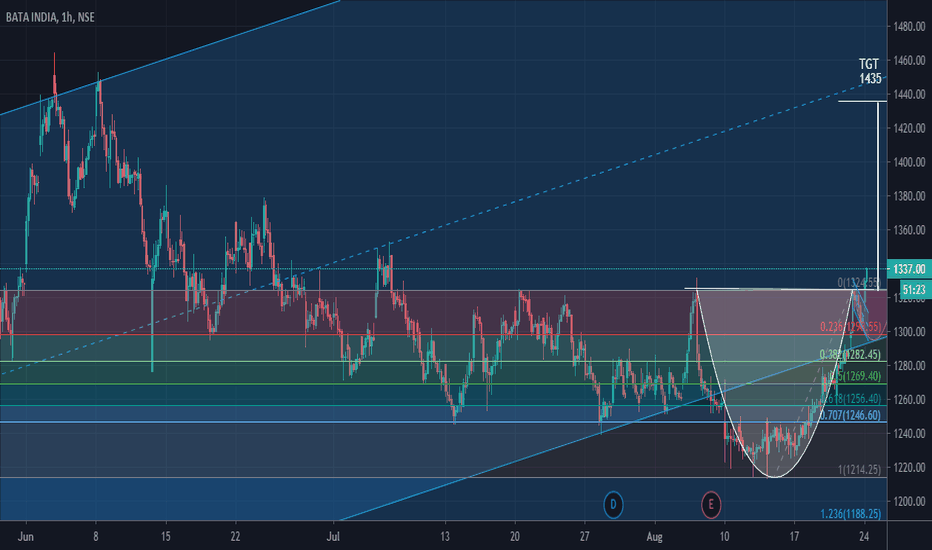The height and width of the screenshot is (550, 932).
Task: Click the Aug date label on time axis
Action: point(654,536)
